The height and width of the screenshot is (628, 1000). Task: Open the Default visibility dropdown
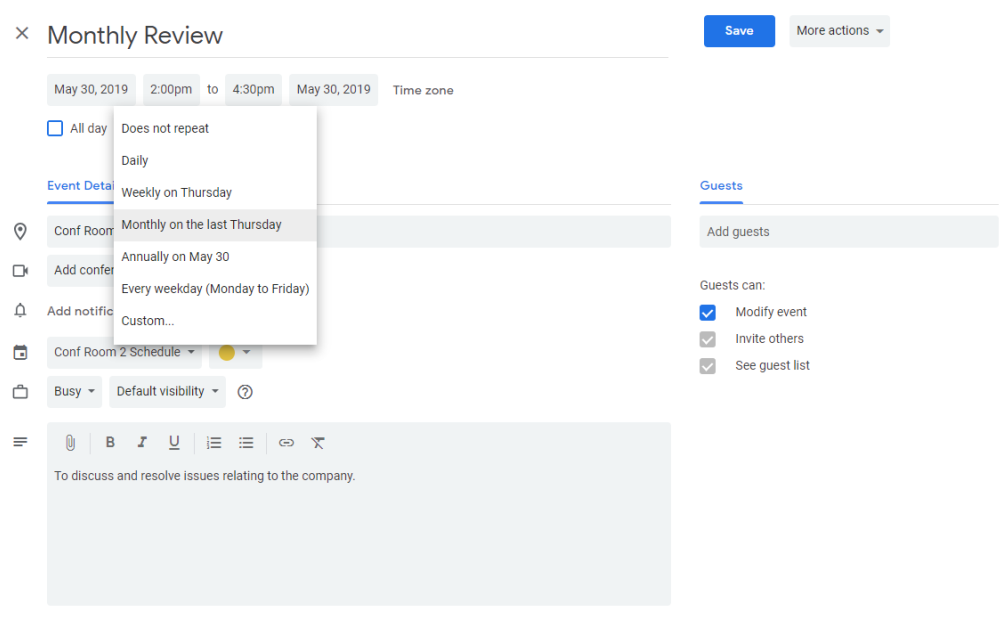[x=167, y=391]
